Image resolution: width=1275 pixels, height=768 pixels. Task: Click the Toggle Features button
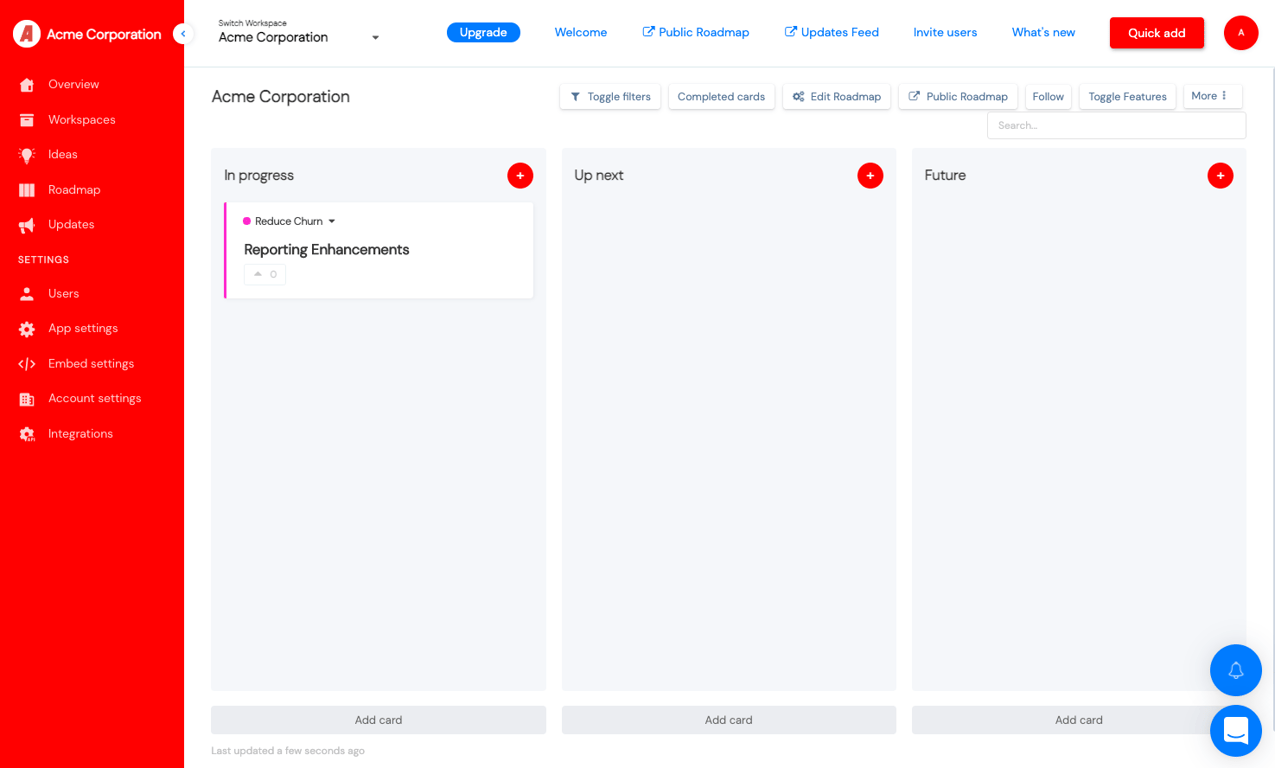pos(1127,97)
